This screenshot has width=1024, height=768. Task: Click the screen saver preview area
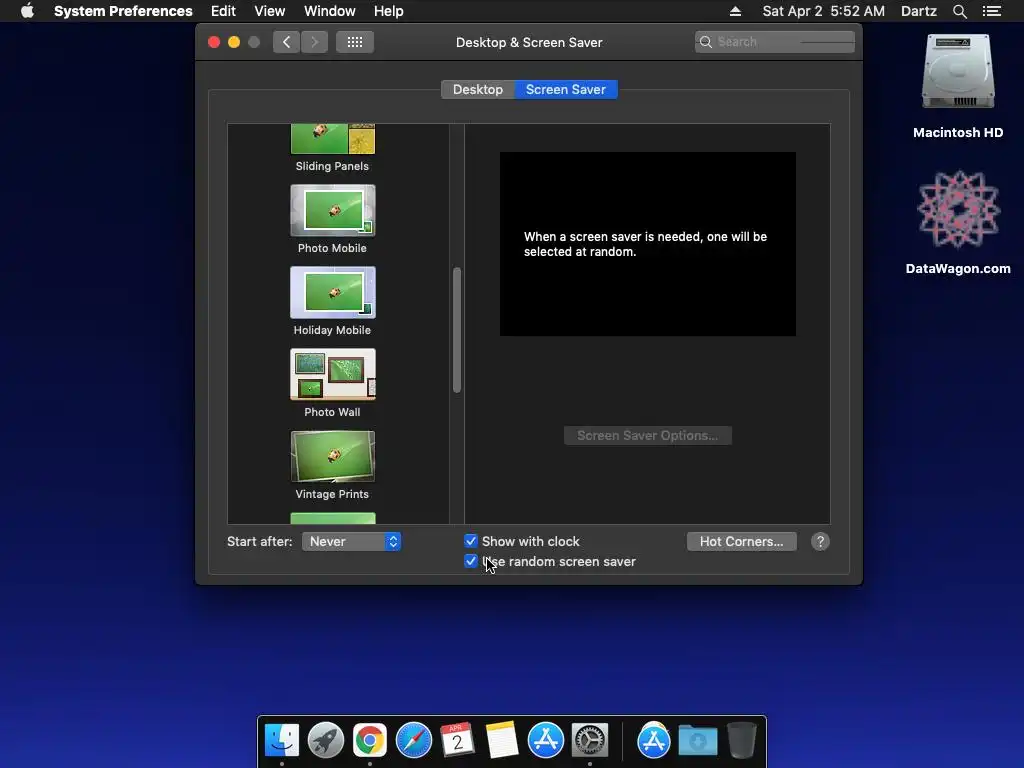pos(648,244)
